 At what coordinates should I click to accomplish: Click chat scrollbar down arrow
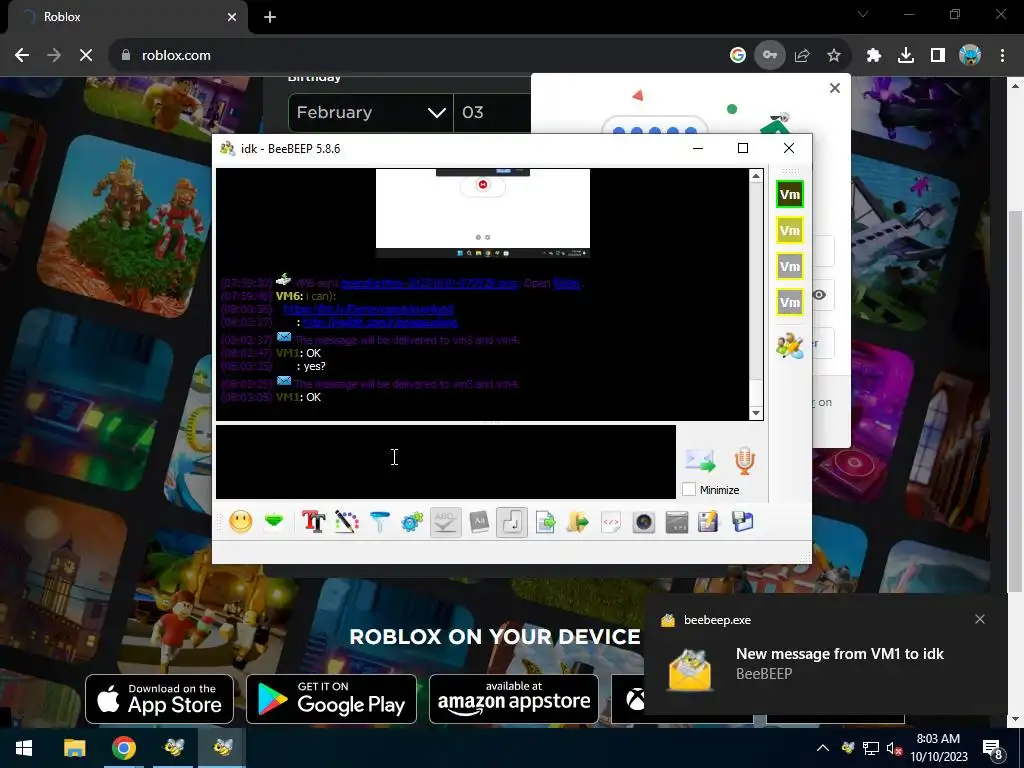pyautogui.click(x=756, y=413)
